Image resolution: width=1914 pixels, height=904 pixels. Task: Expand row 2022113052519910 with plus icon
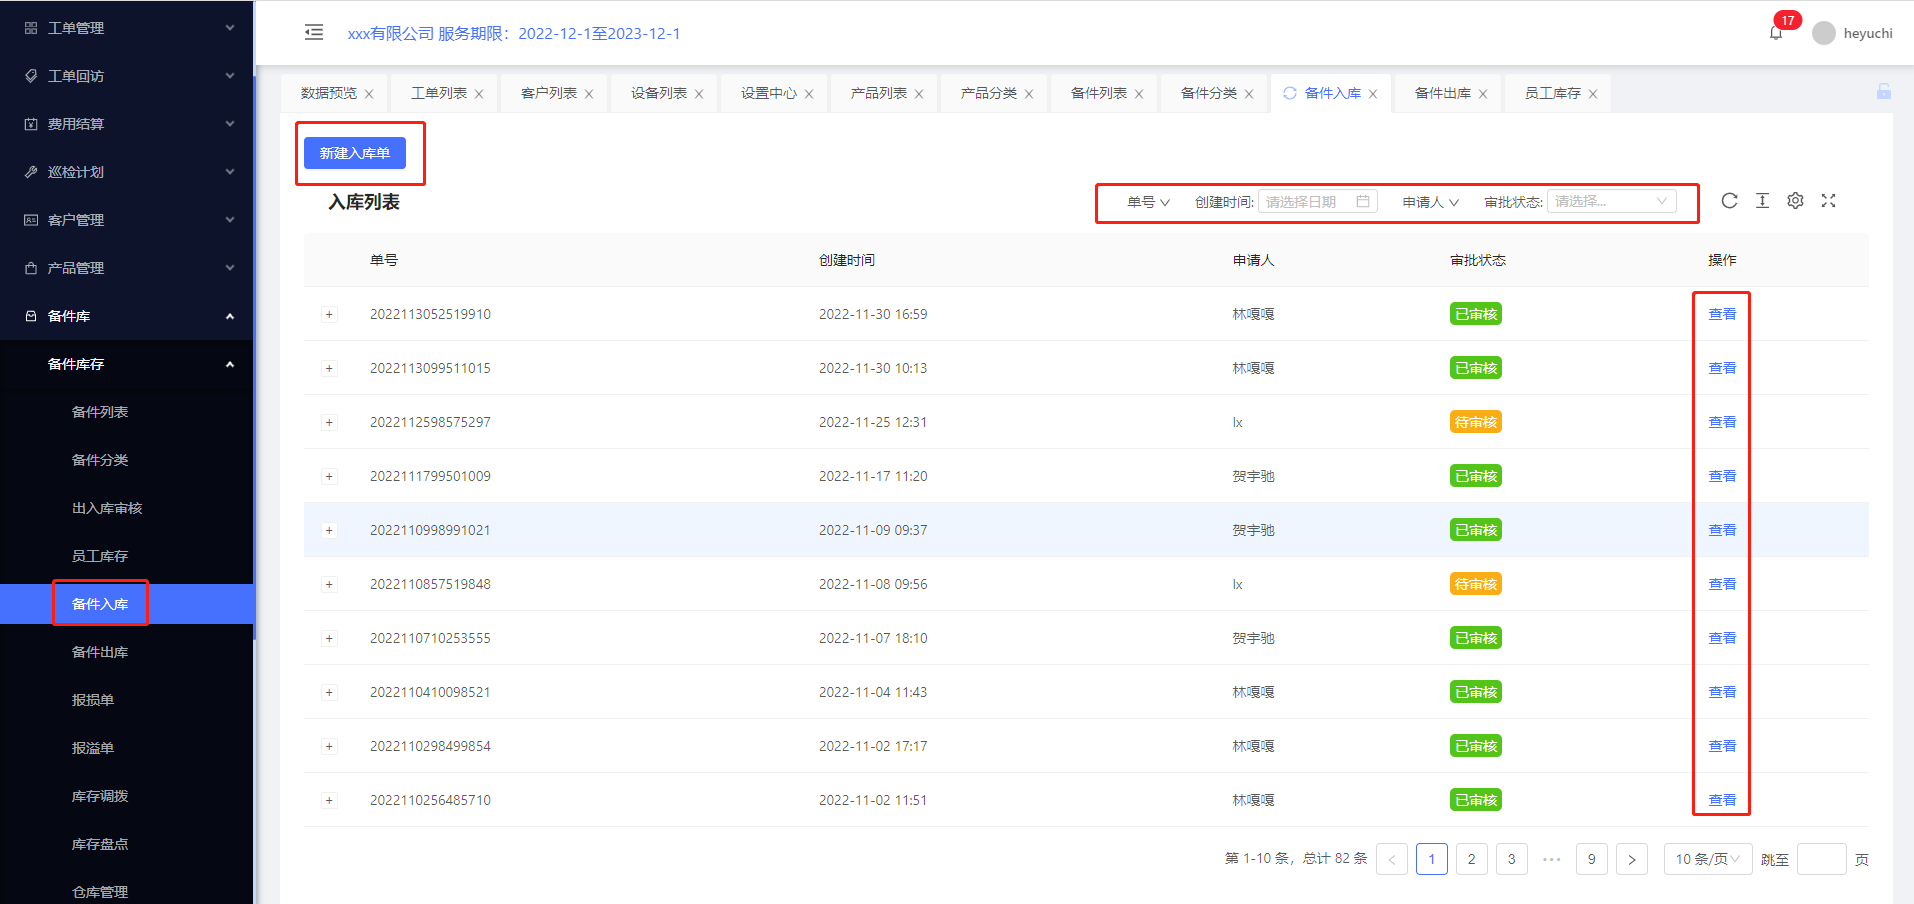coord(329,314)
